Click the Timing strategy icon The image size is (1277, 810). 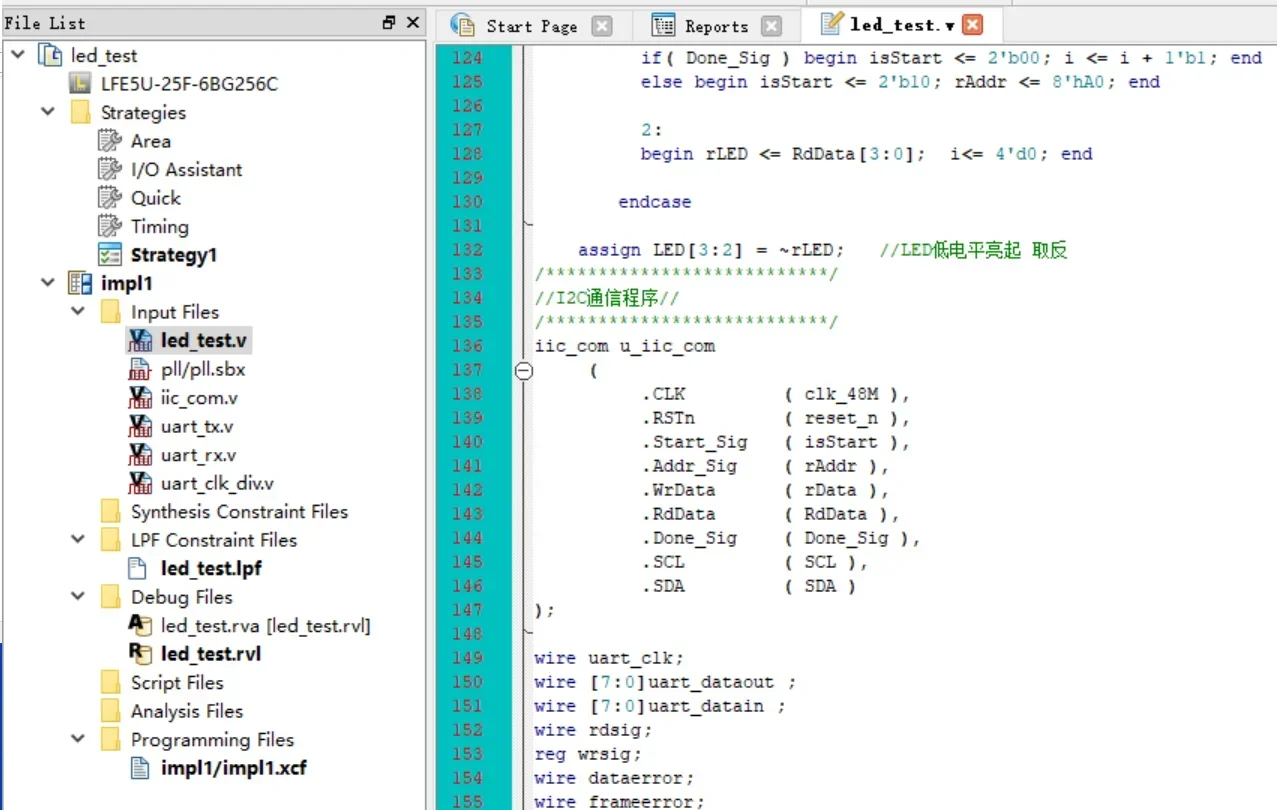click(x=110, y=226)
